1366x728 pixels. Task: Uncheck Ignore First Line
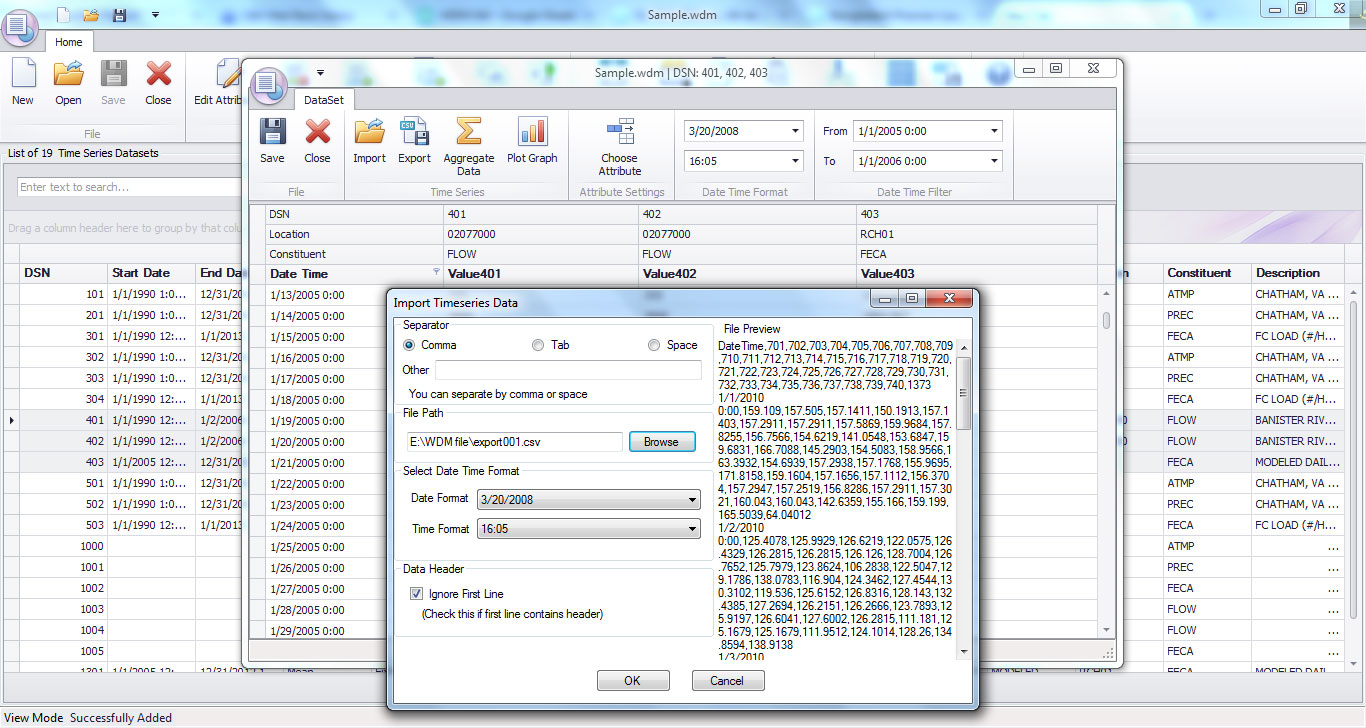pyautogui.click(x=416, y=594)
